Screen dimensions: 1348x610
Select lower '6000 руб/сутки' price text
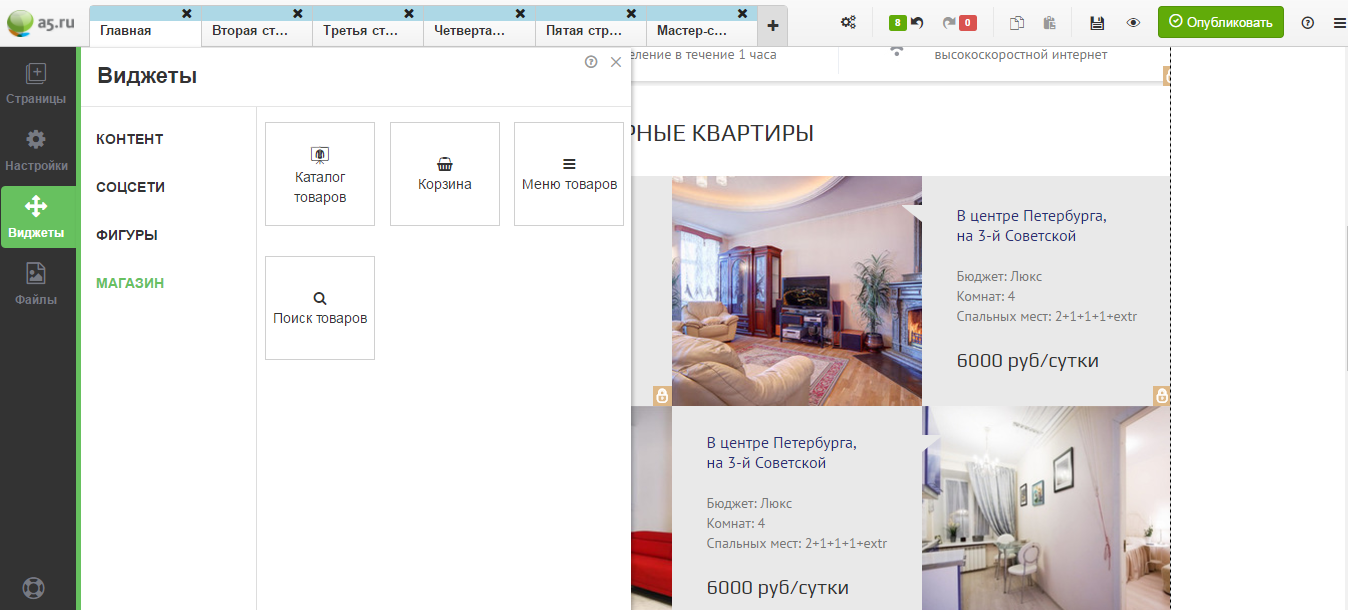coord(777,588)
